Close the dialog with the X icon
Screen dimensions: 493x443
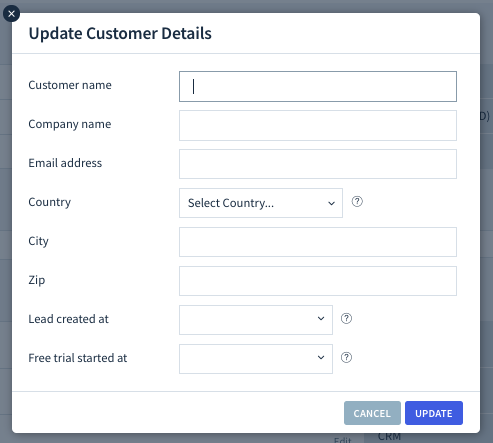tap(11, 14)
